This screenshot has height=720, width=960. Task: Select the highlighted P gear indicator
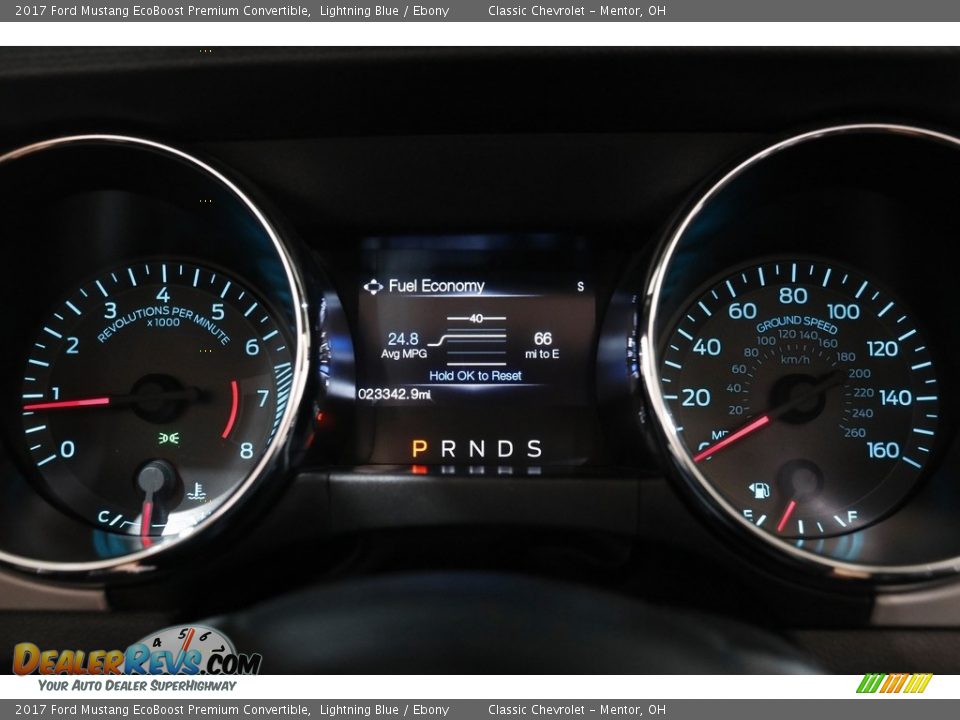pos(419,449)
